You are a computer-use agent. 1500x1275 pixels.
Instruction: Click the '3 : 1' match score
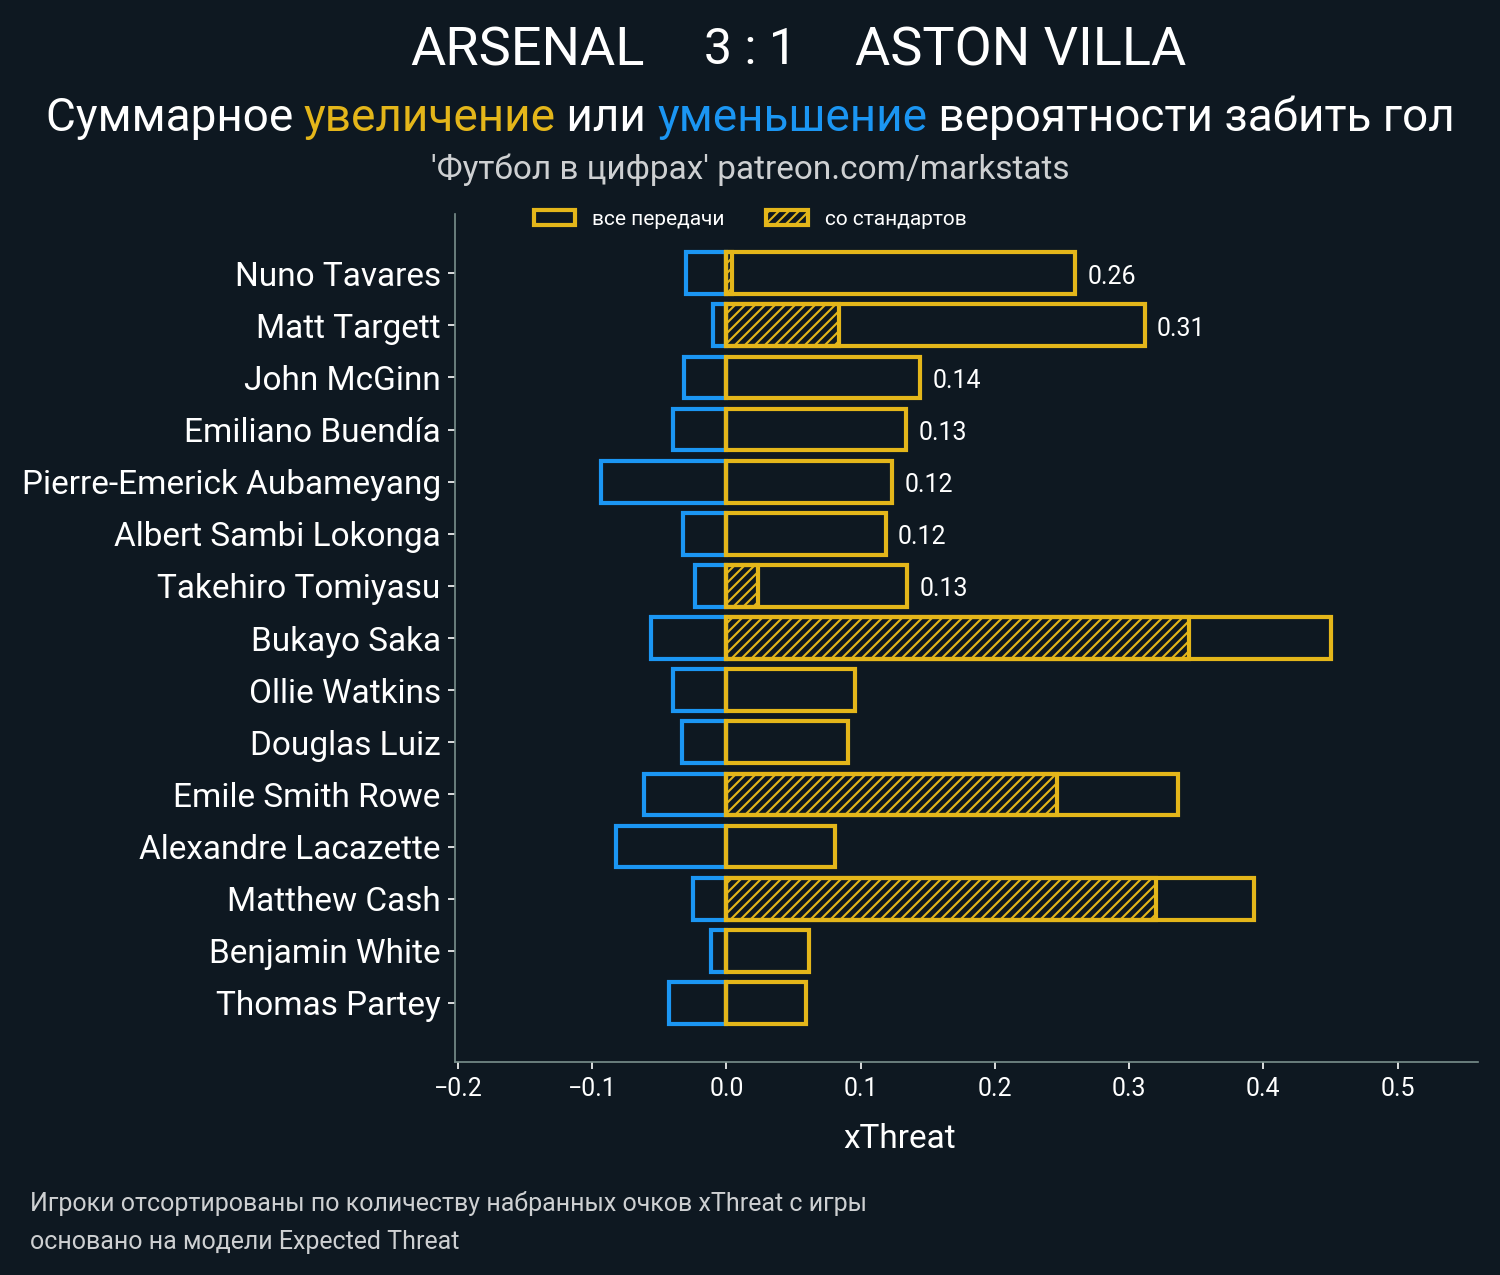pyautogui.click(x=748, y=47)
